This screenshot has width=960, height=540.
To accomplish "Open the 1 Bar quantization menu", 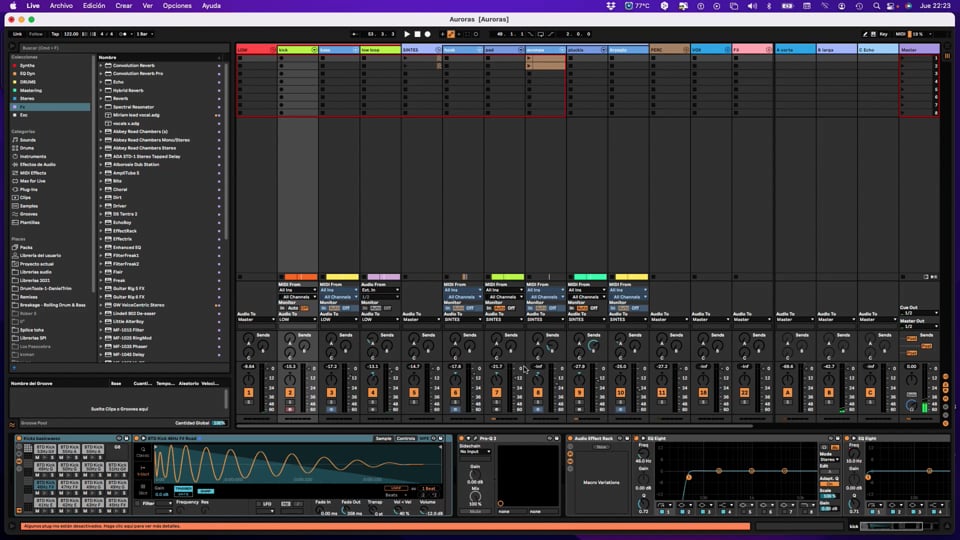I will 144,34.
